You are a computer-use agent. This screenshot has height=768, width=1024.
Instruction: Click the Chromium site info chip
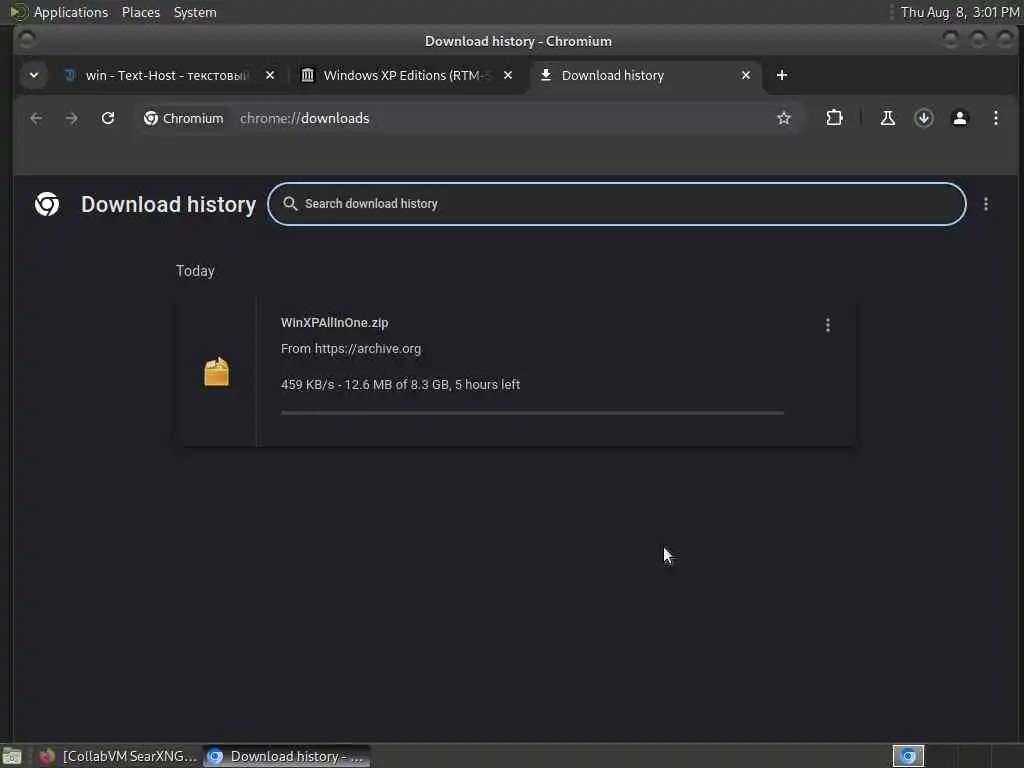184,118
